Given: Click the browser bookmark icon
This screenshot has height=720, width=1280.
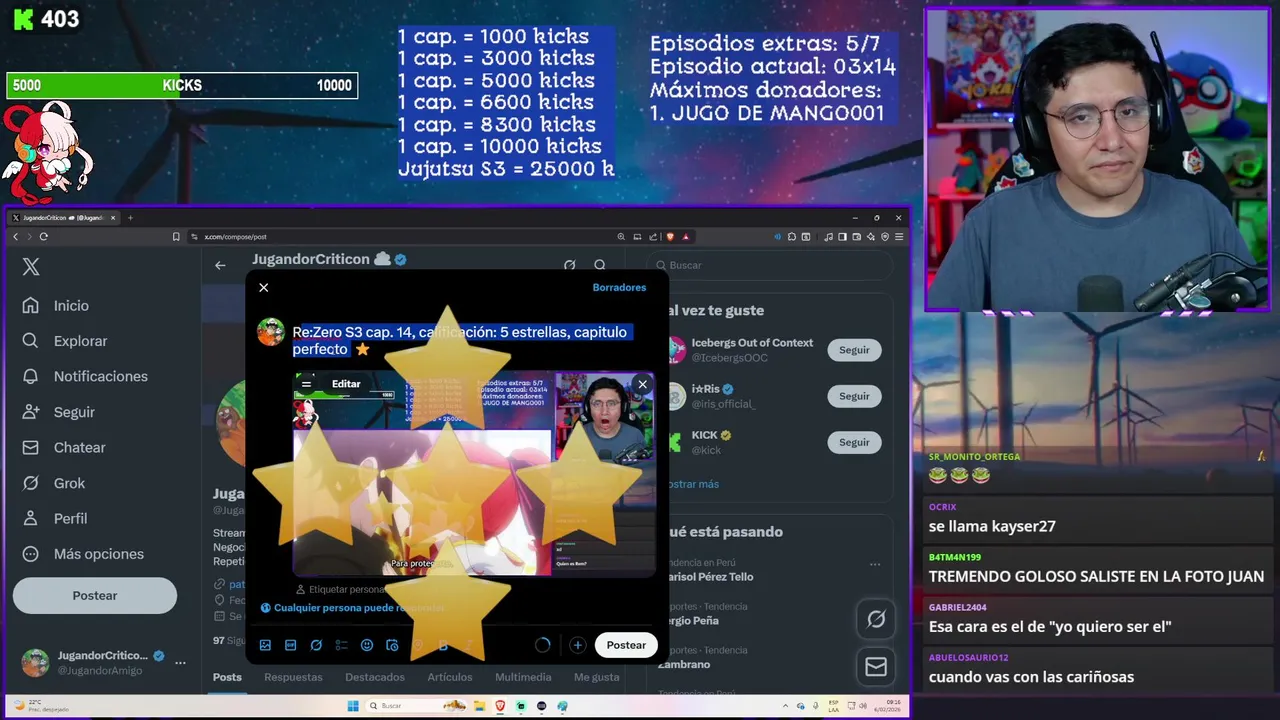Looking at the screenshot, I should pyautogui.click(x=176, y=237).
